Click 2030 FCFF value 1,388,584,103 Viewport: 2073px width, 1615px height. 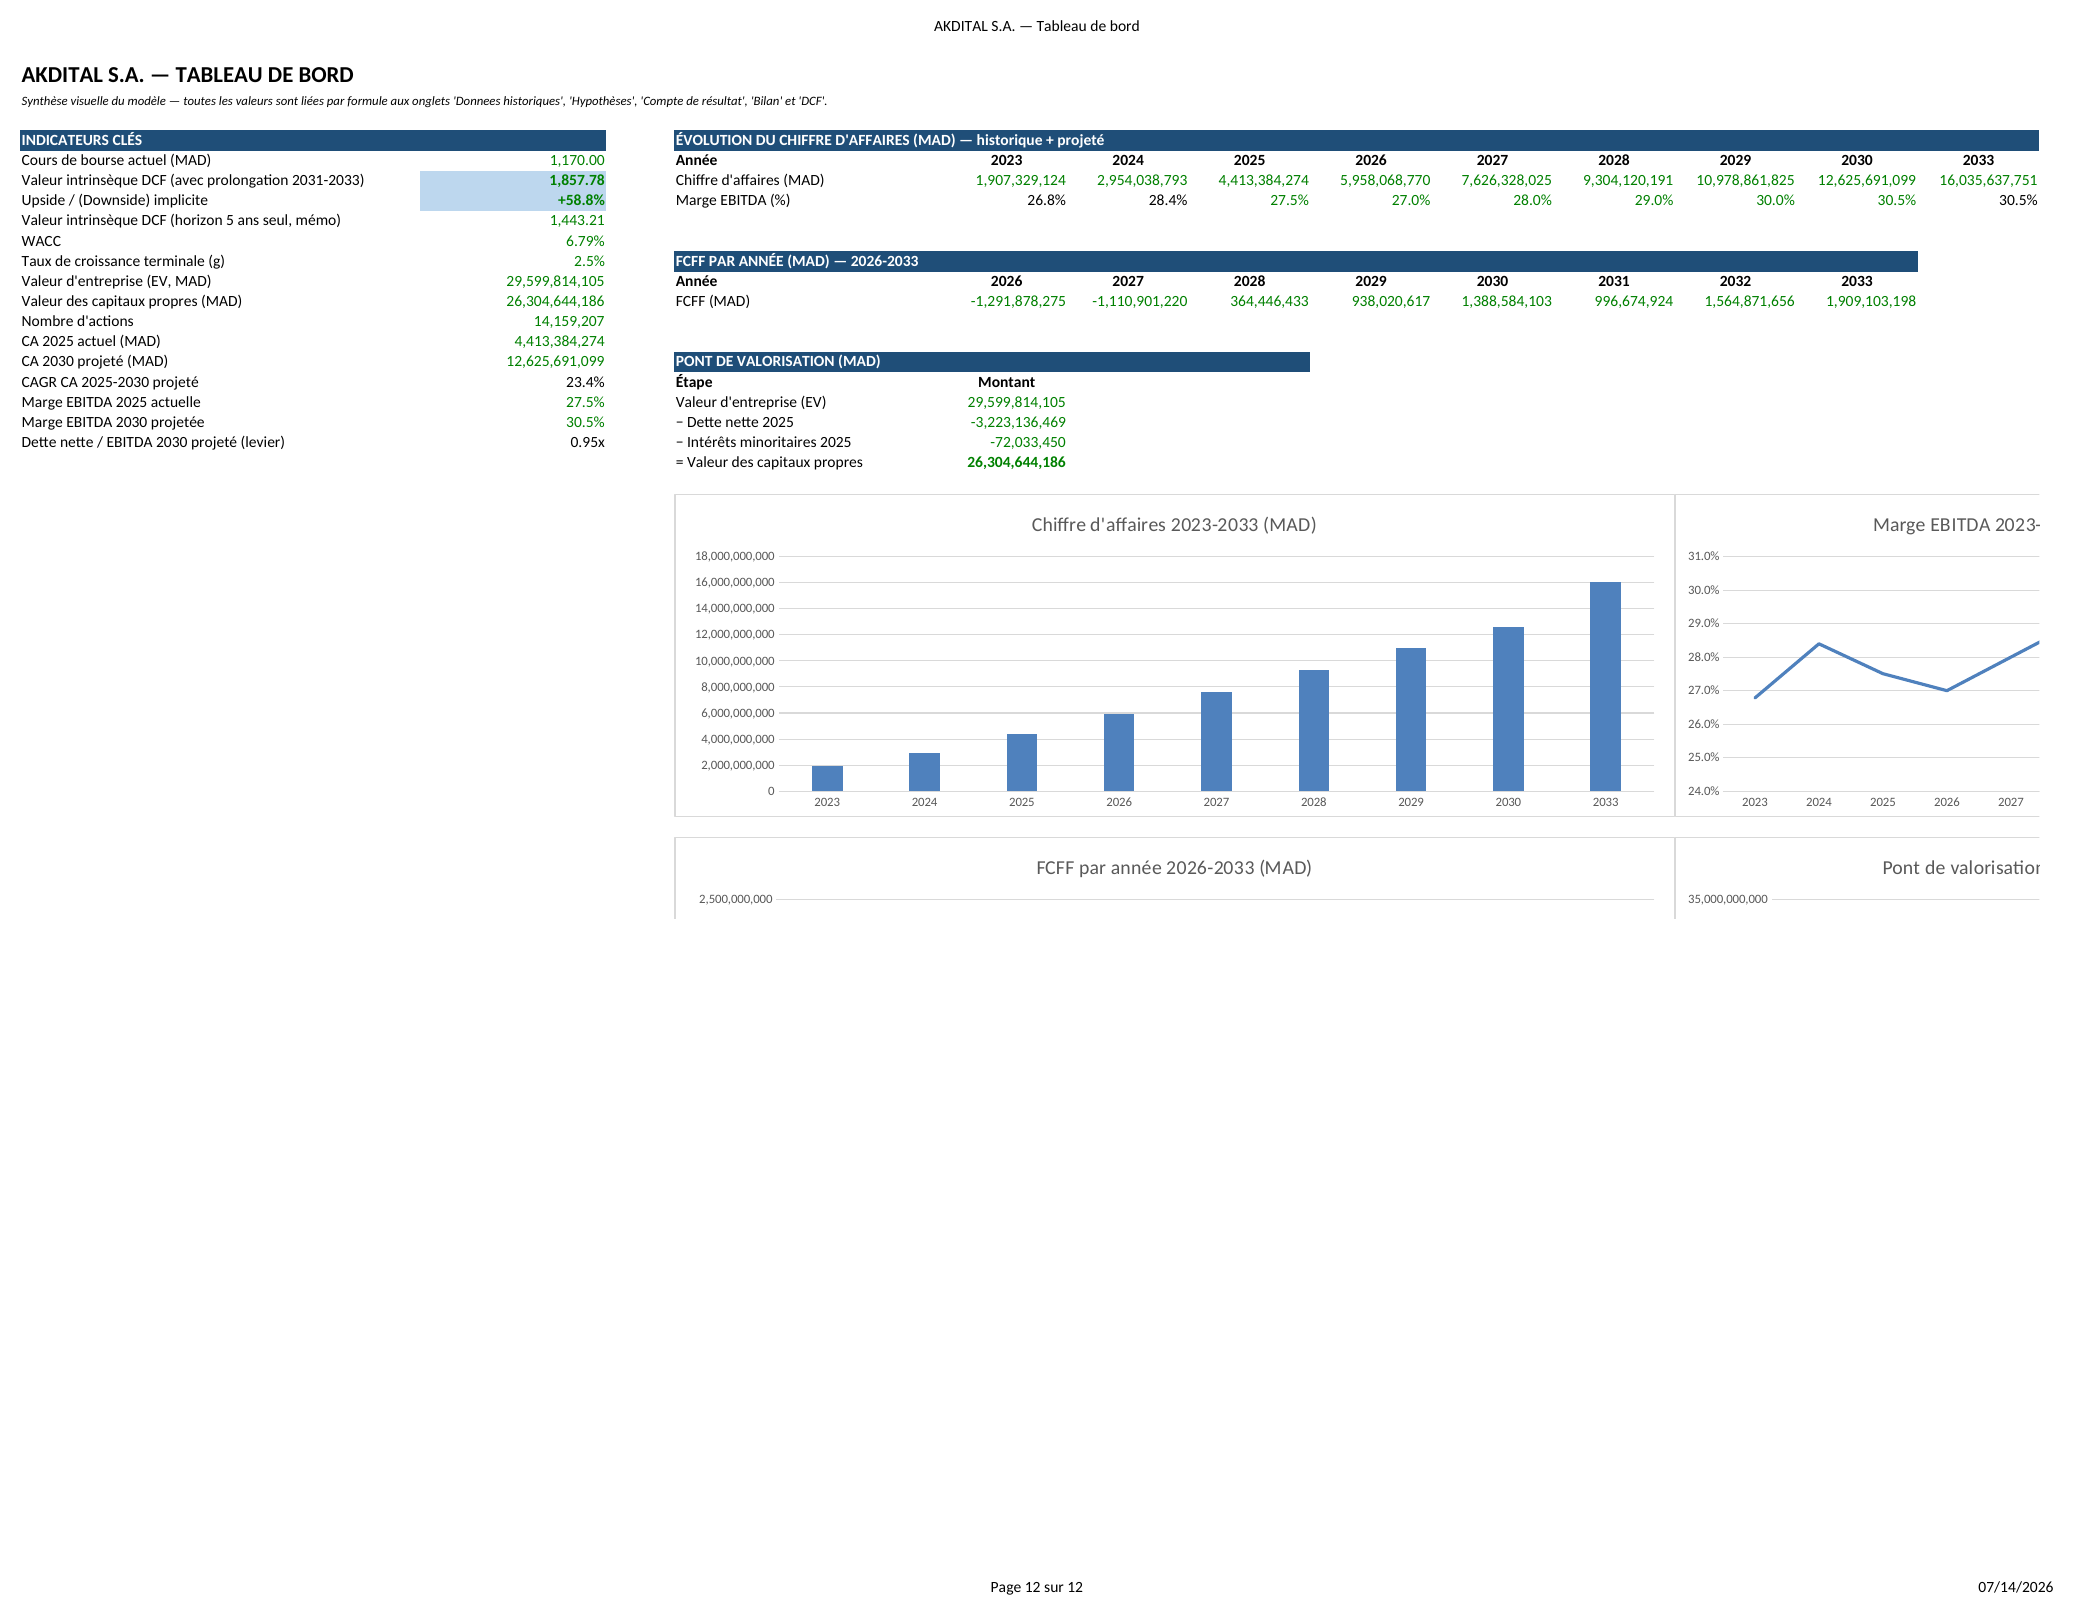[x=1506, y=301]
